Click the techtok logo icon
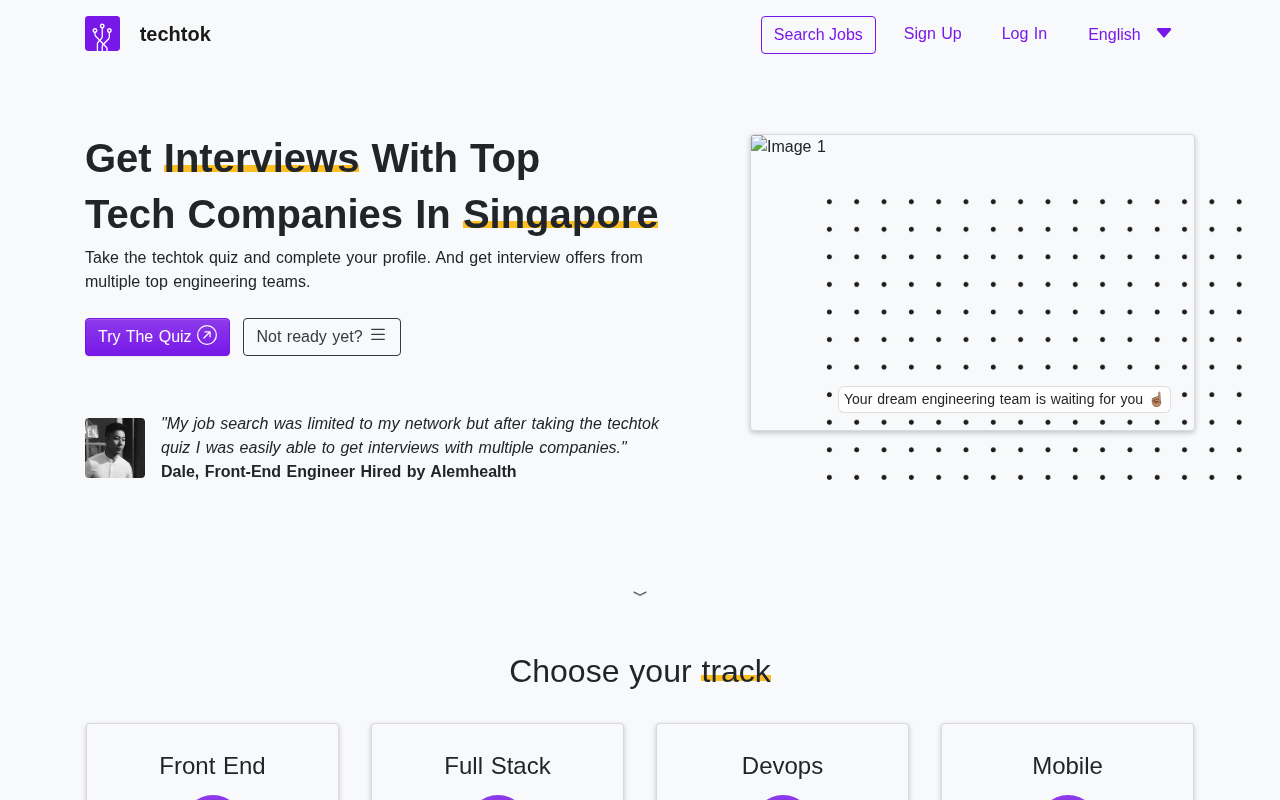The height and width of the screenshot is (800, 1280). tap(102, 34)
